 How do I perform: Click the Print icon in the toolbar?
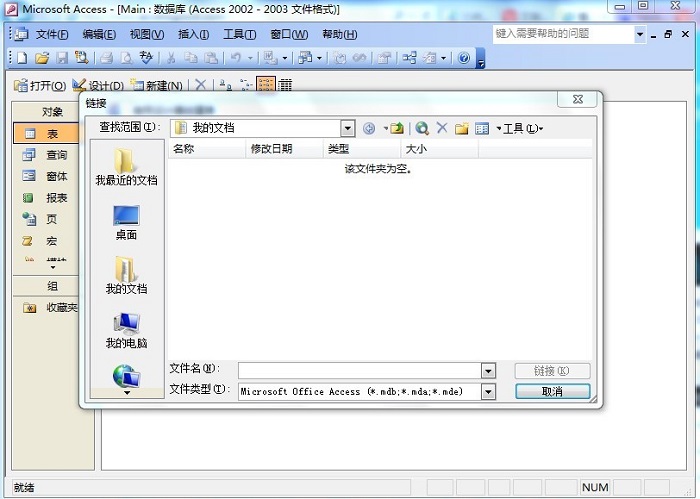click(x=107, y=58)
